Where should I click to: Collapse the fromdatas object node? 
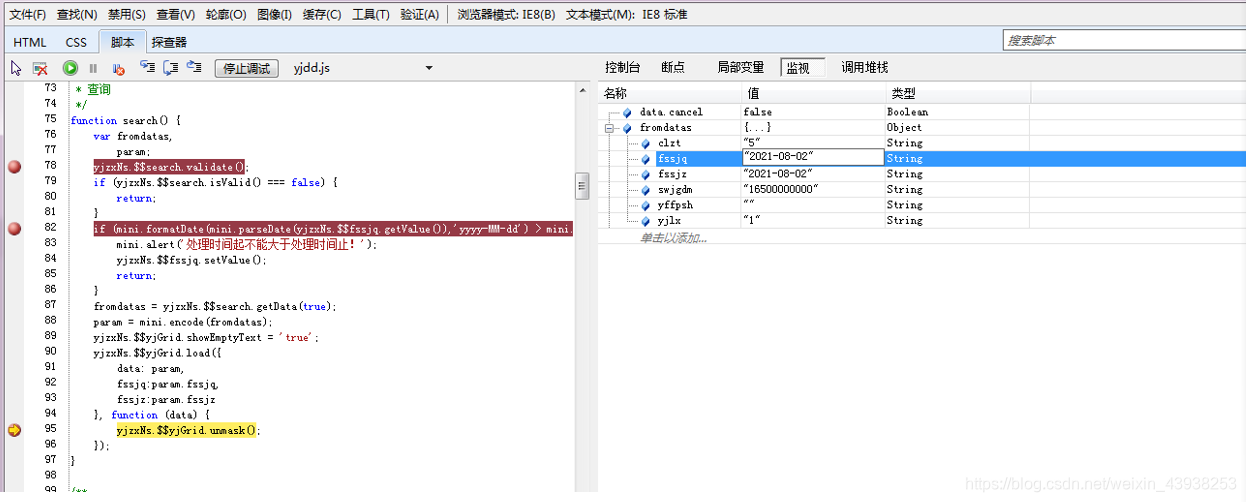[609, 128]
